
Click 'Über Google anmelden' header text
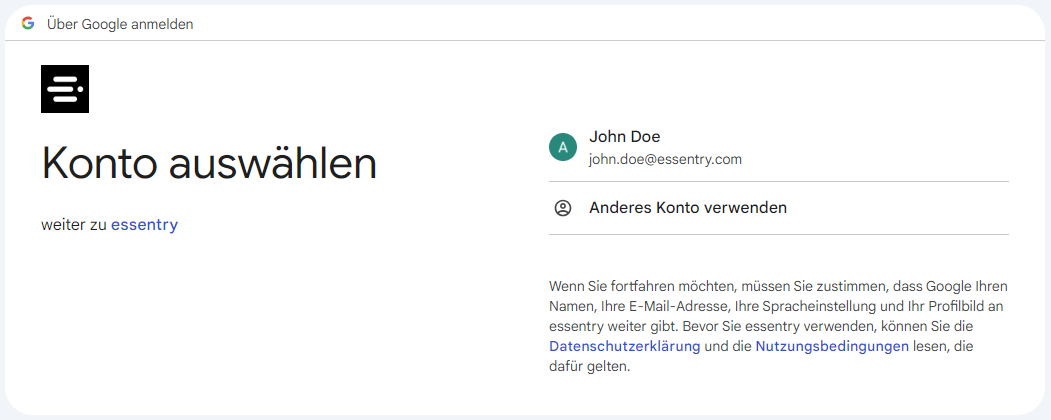pyautogui.click(x=120, y=24)
